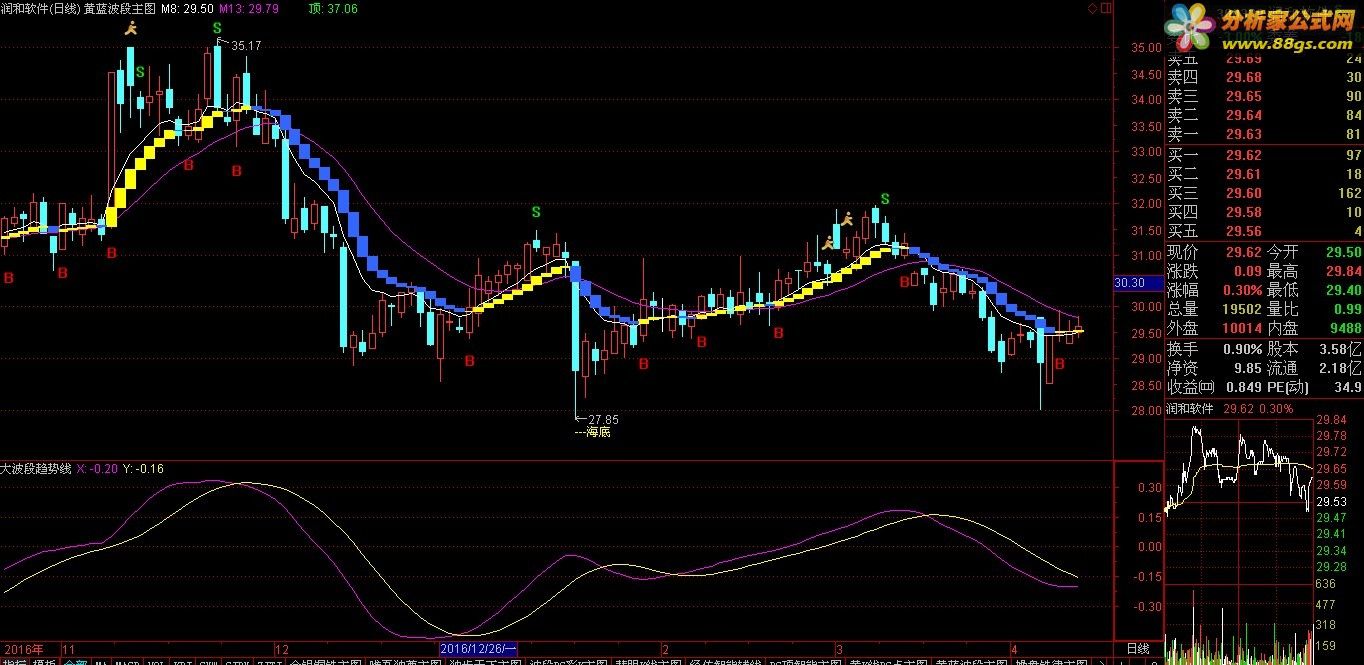Image resolution: width=1364 pixels, height=665 pixels.
Task: Select the 买四 29.58 bid row
Action: pos(1264,212)
